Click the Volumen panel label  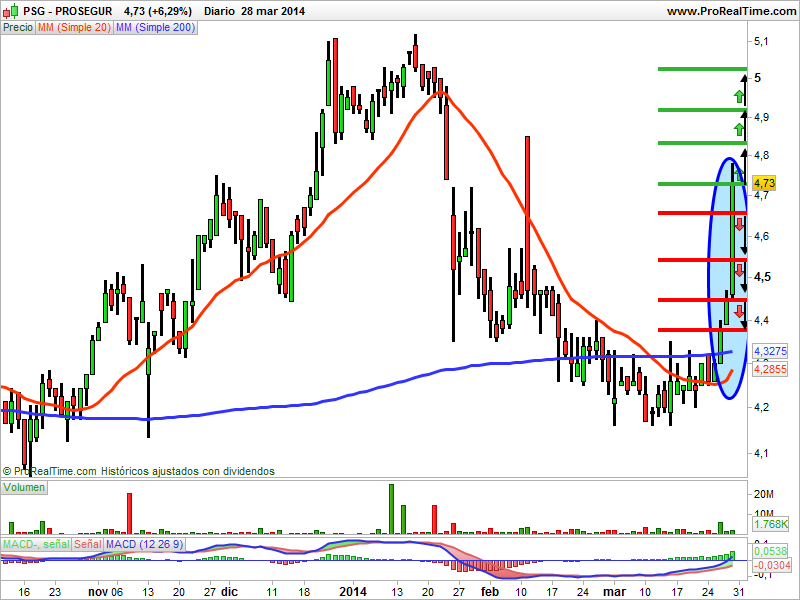(x=24, y=487)
